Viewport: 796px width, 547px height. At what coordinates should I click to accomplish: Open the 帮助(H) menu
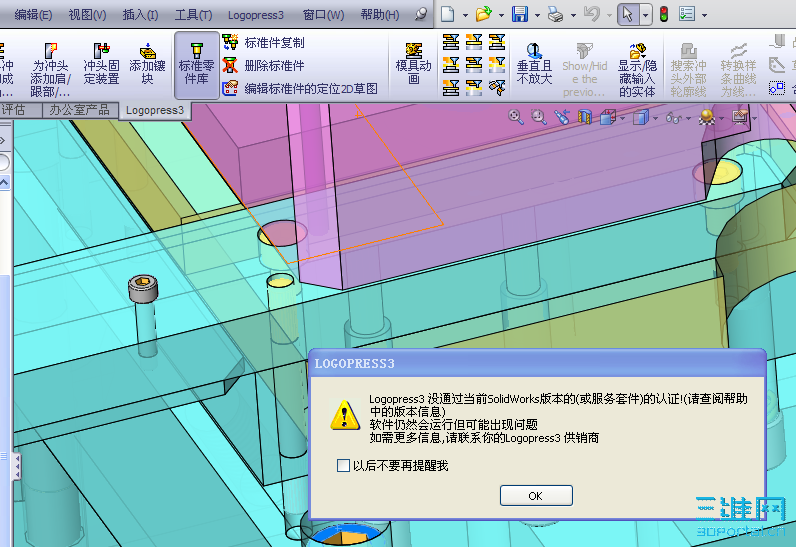click(380, 15)
